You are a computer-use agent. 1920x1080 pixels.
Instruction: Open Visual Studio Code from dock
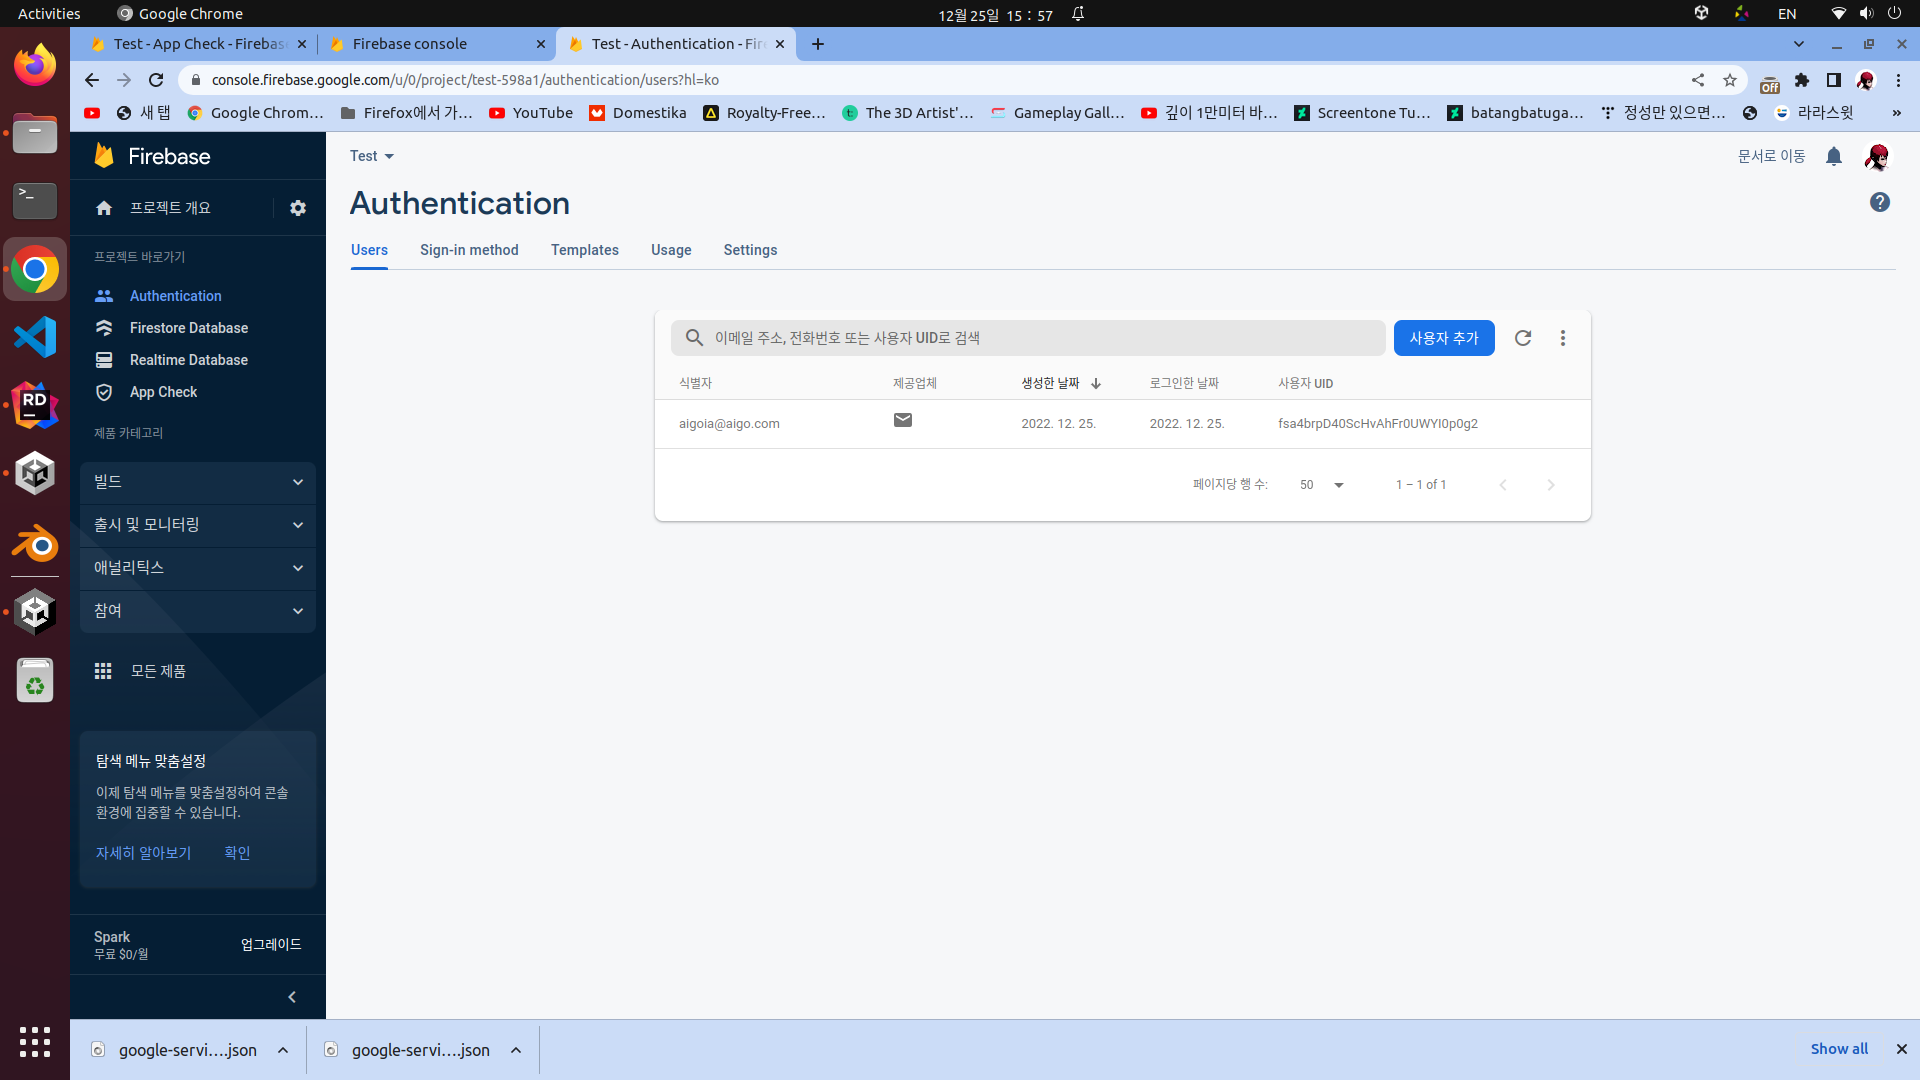35,337
